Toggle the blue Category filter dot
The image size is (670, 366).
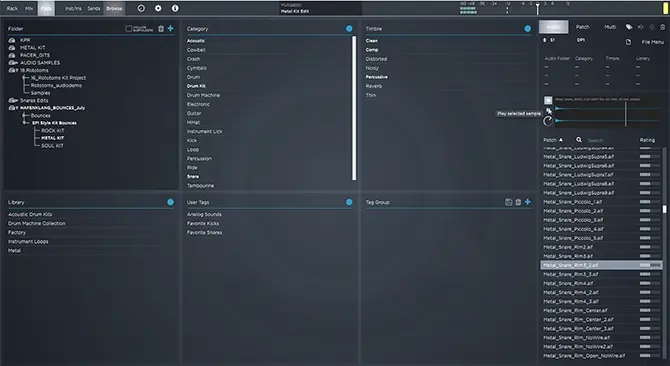click(349, 29)
